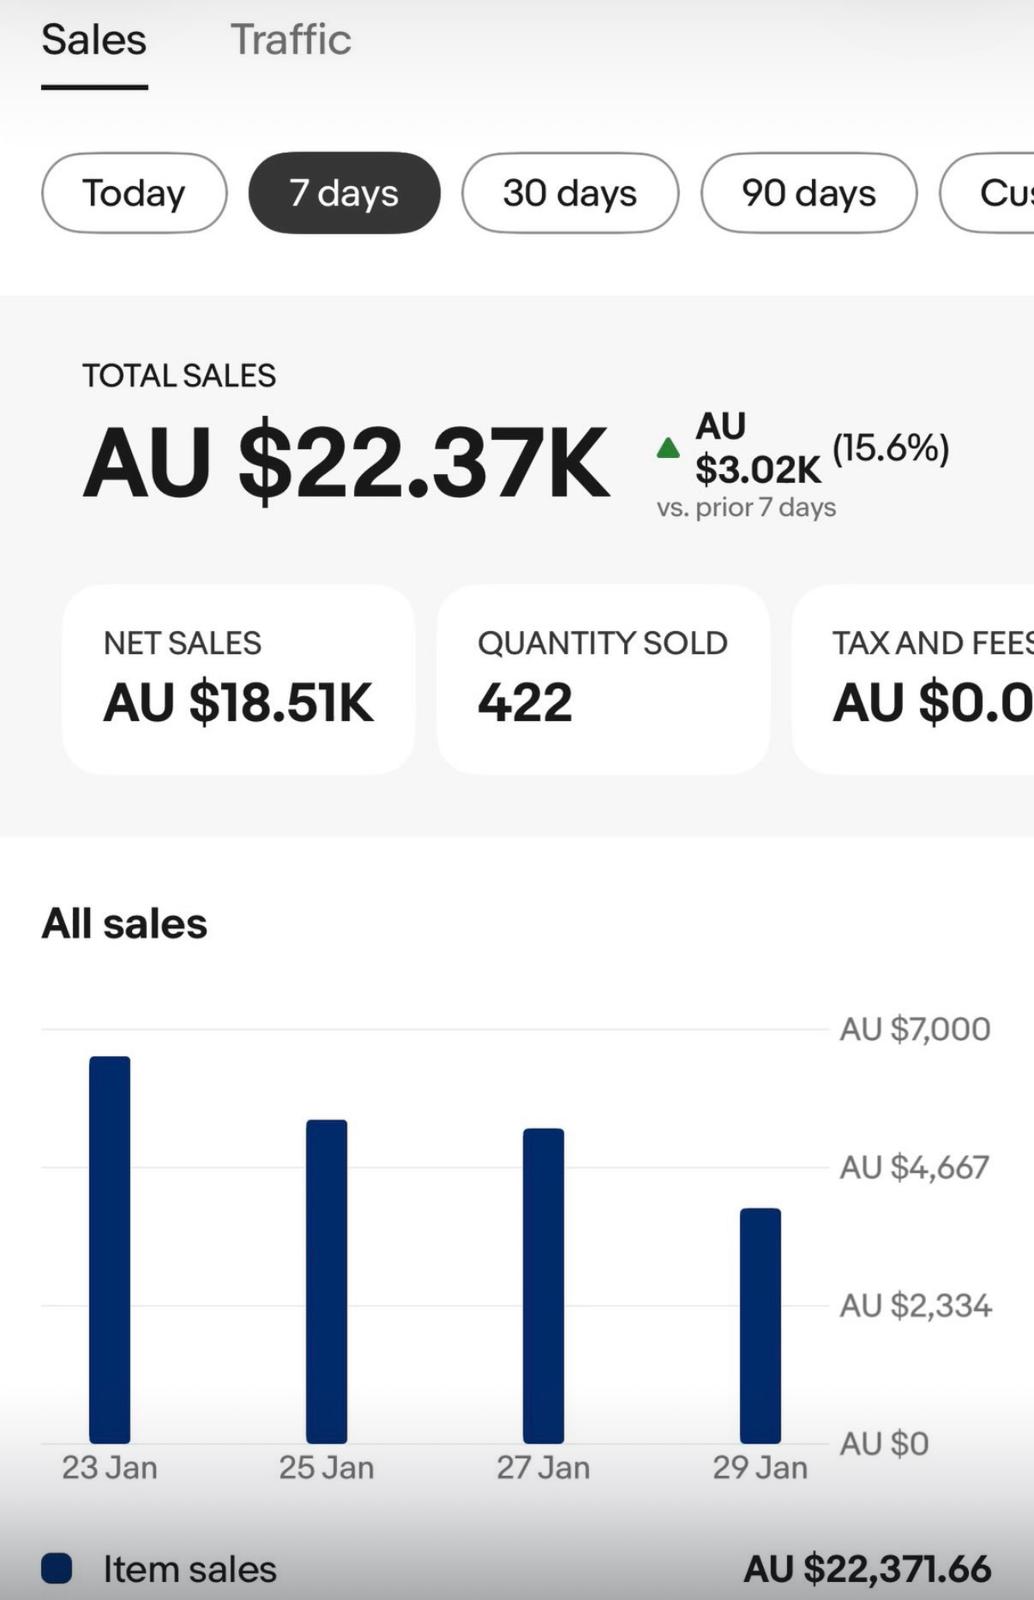Open the Net Sales metric card
The height and width of the screenshot is (1600, 1034).
click(237, 678)
